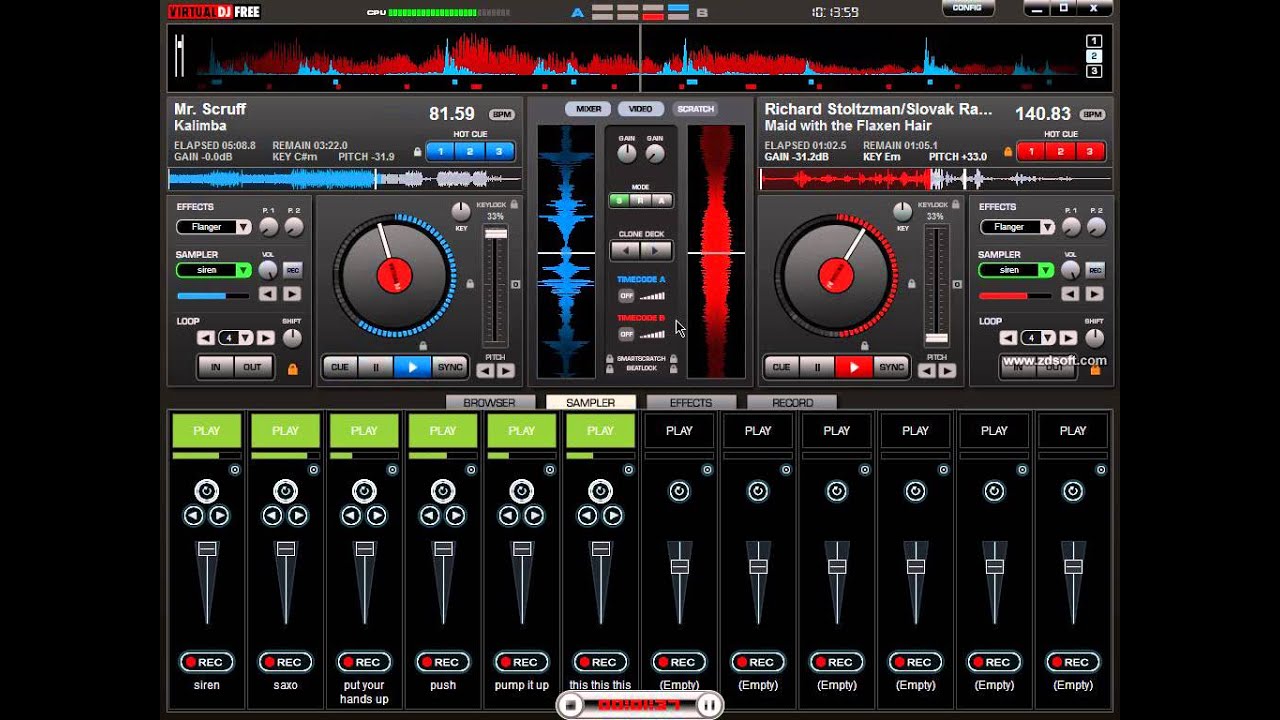Click left deck pitch nudge down arrow
Viewport: 1280px width, 720px height.
click(485, 371)
